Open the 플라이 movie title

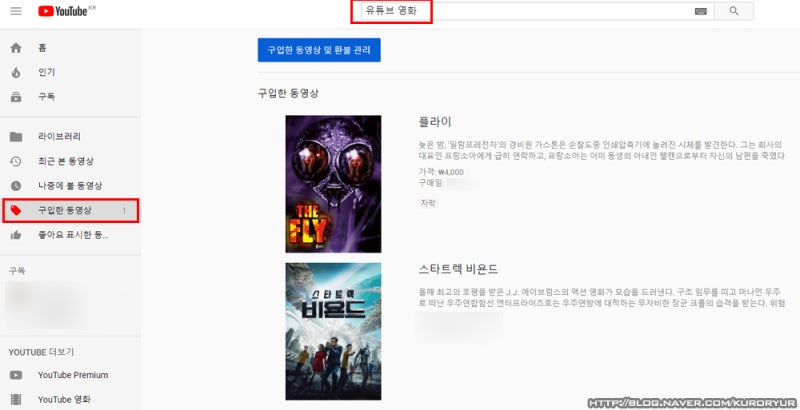(435, 122)
